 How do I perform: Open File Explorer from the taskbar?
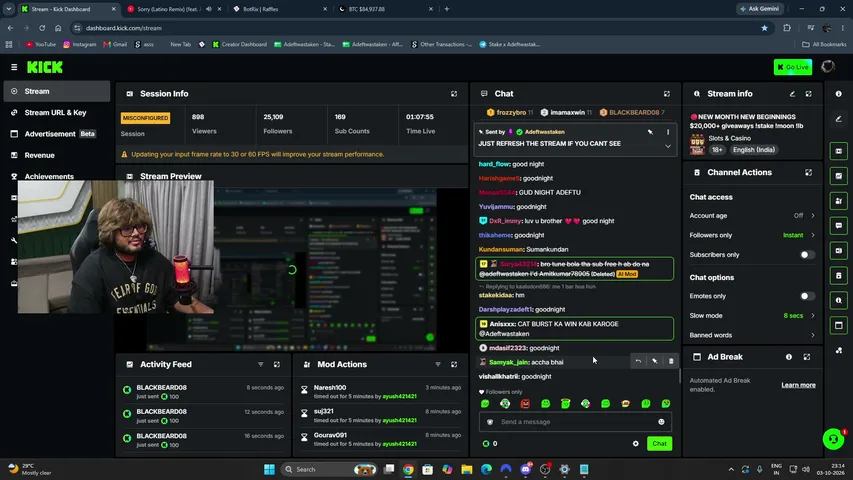coord(467,469)
